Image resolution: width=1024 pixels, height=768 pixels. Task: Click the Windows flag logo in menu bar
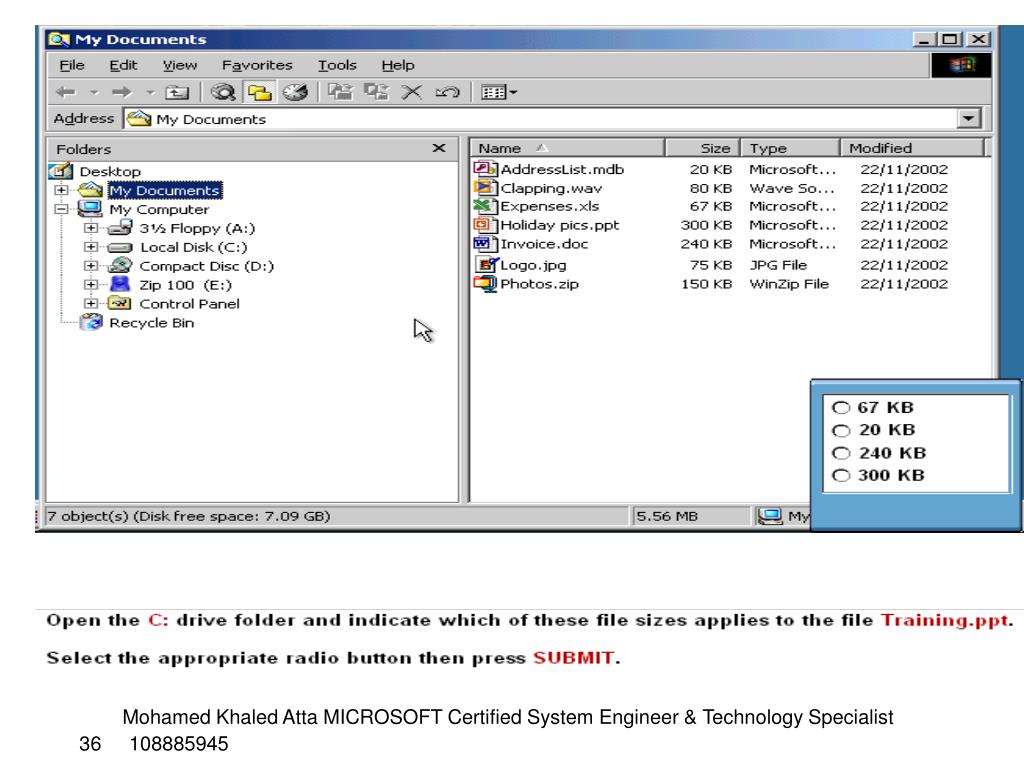961,65
